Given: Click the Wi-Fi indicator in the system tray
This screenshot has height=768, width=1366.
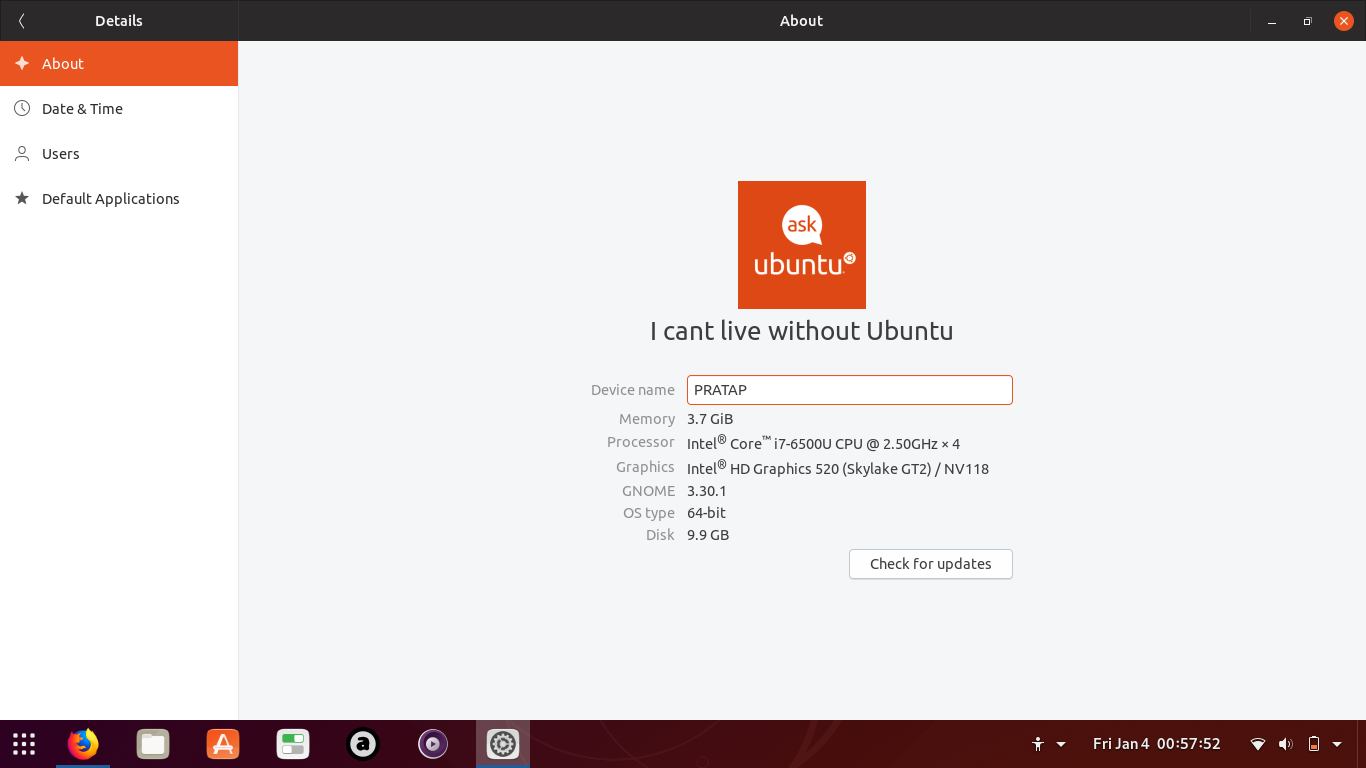Looking at the screenshot, I should click(x=1257, y=744).
